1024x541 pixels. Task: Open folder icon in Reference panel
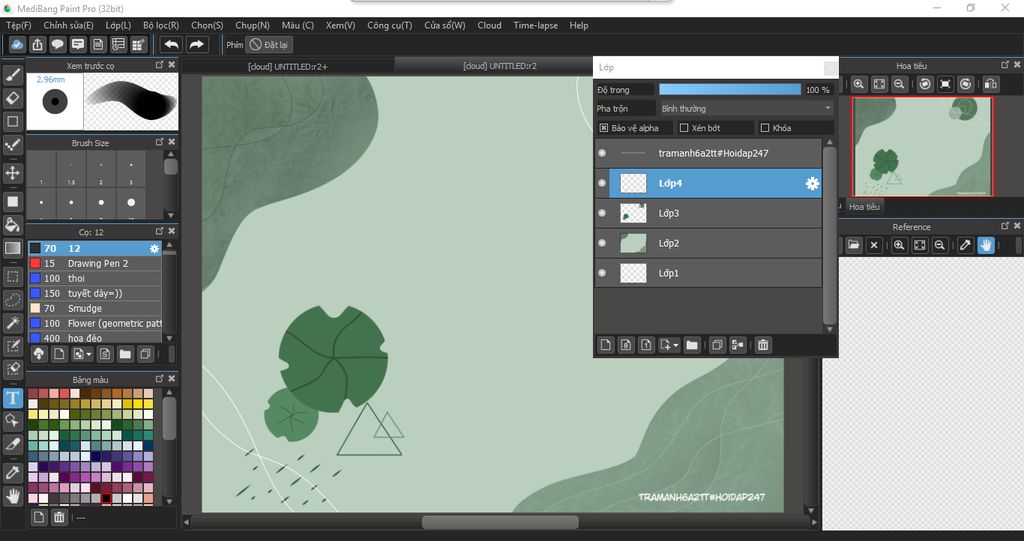coord(854,245)
